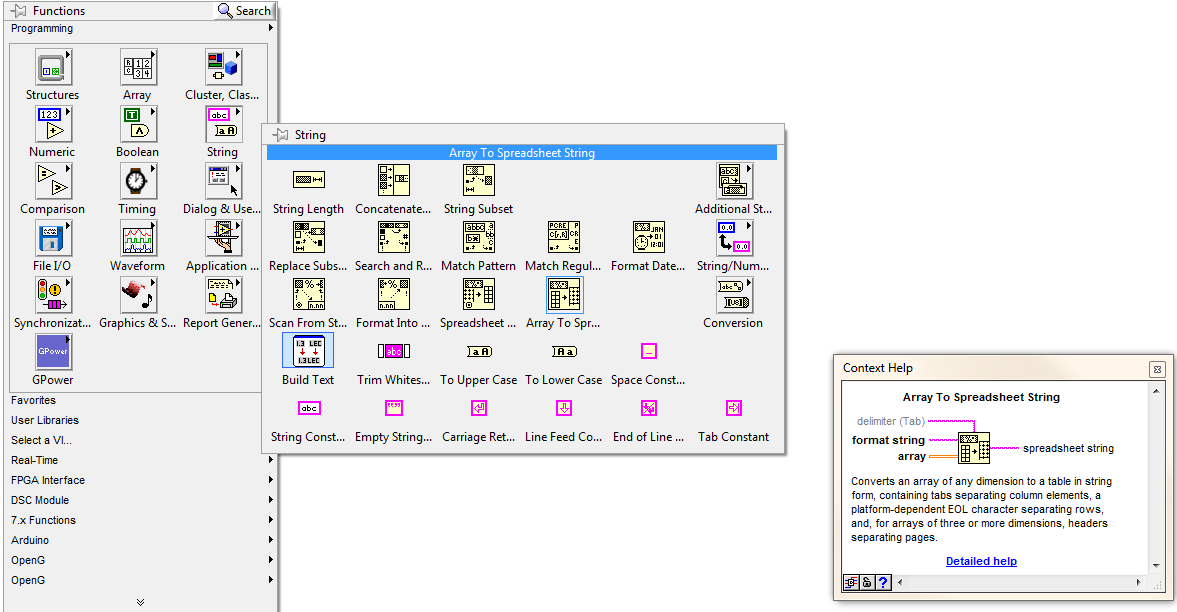Pin the String palette with the thumbtack

(281, 135)
